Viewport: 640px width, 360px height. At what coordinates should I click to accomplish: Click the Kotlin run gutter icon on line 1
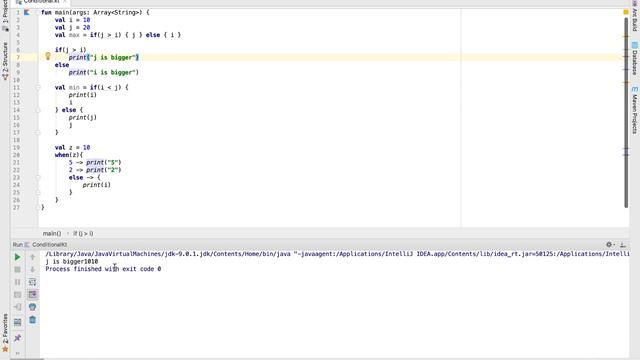[x=27, y=12]
